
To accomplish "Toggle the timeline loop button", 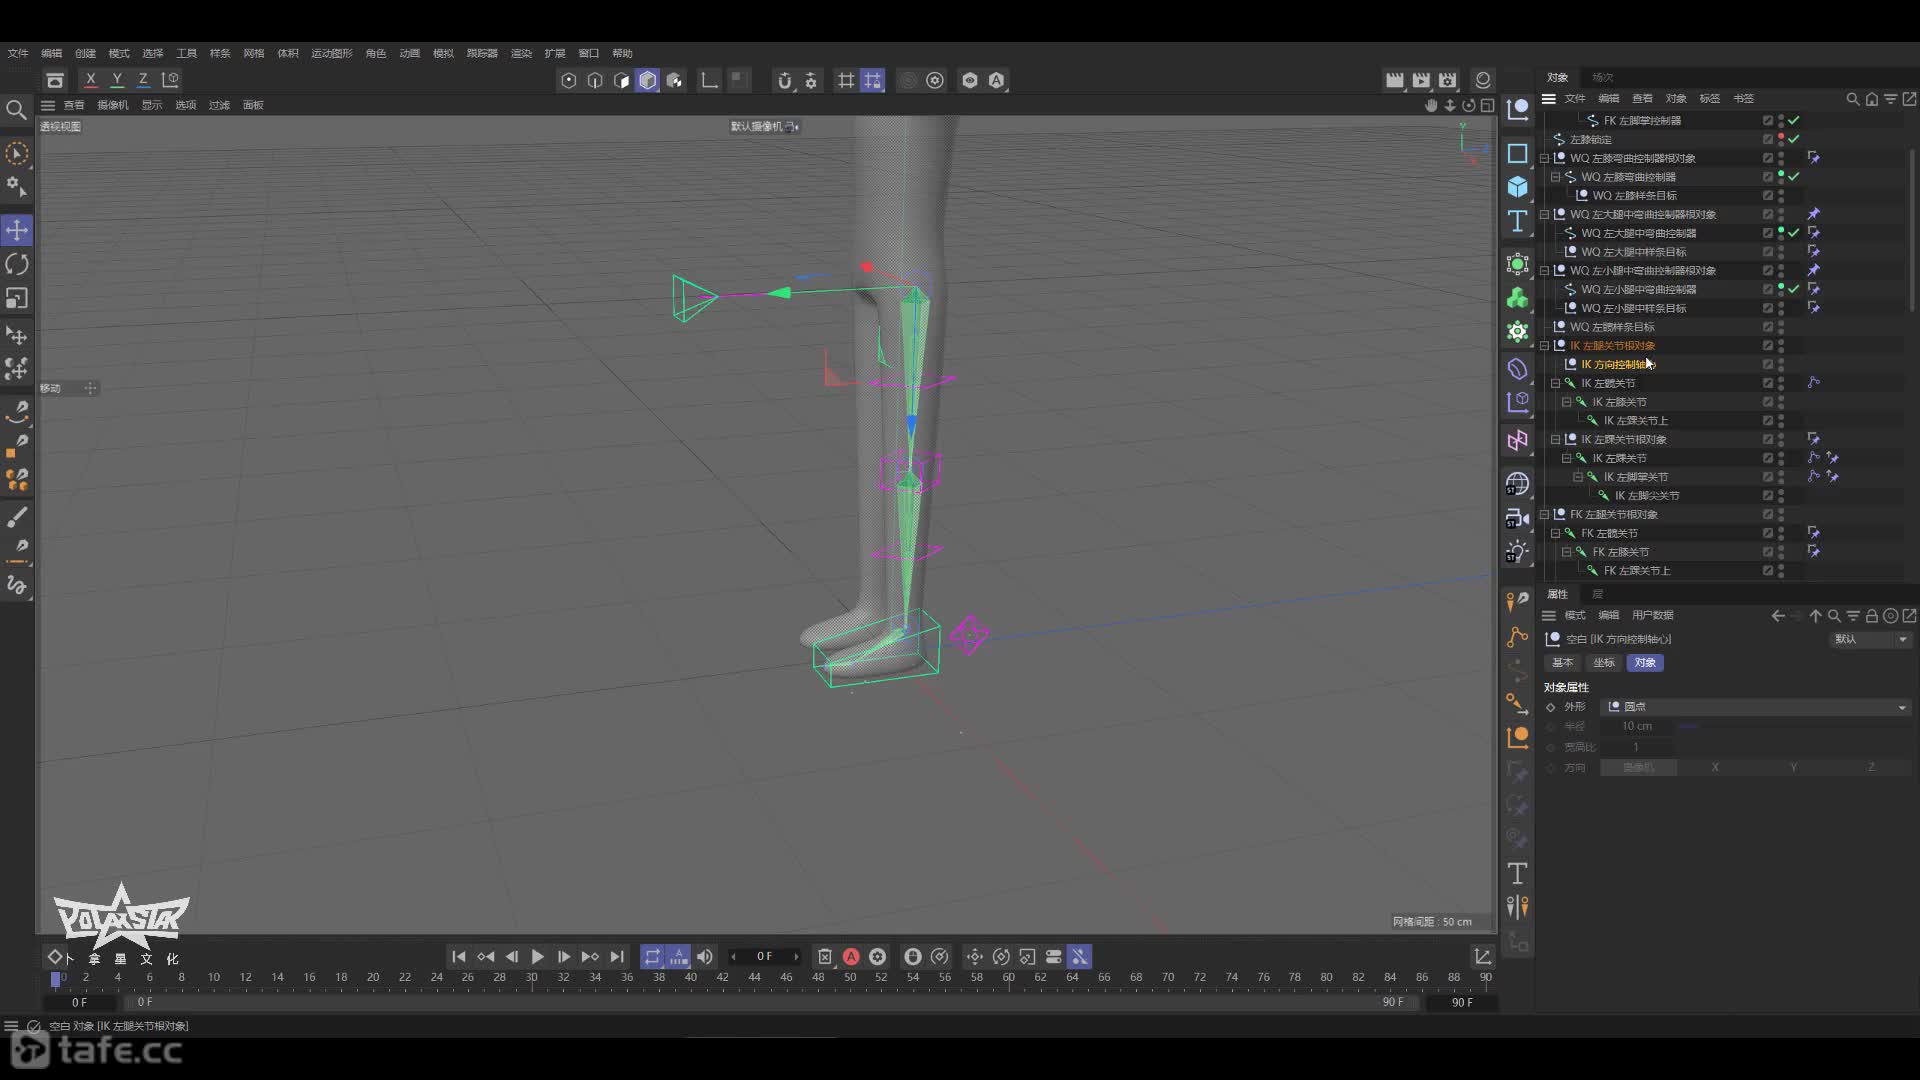I will tap(652, 957).
